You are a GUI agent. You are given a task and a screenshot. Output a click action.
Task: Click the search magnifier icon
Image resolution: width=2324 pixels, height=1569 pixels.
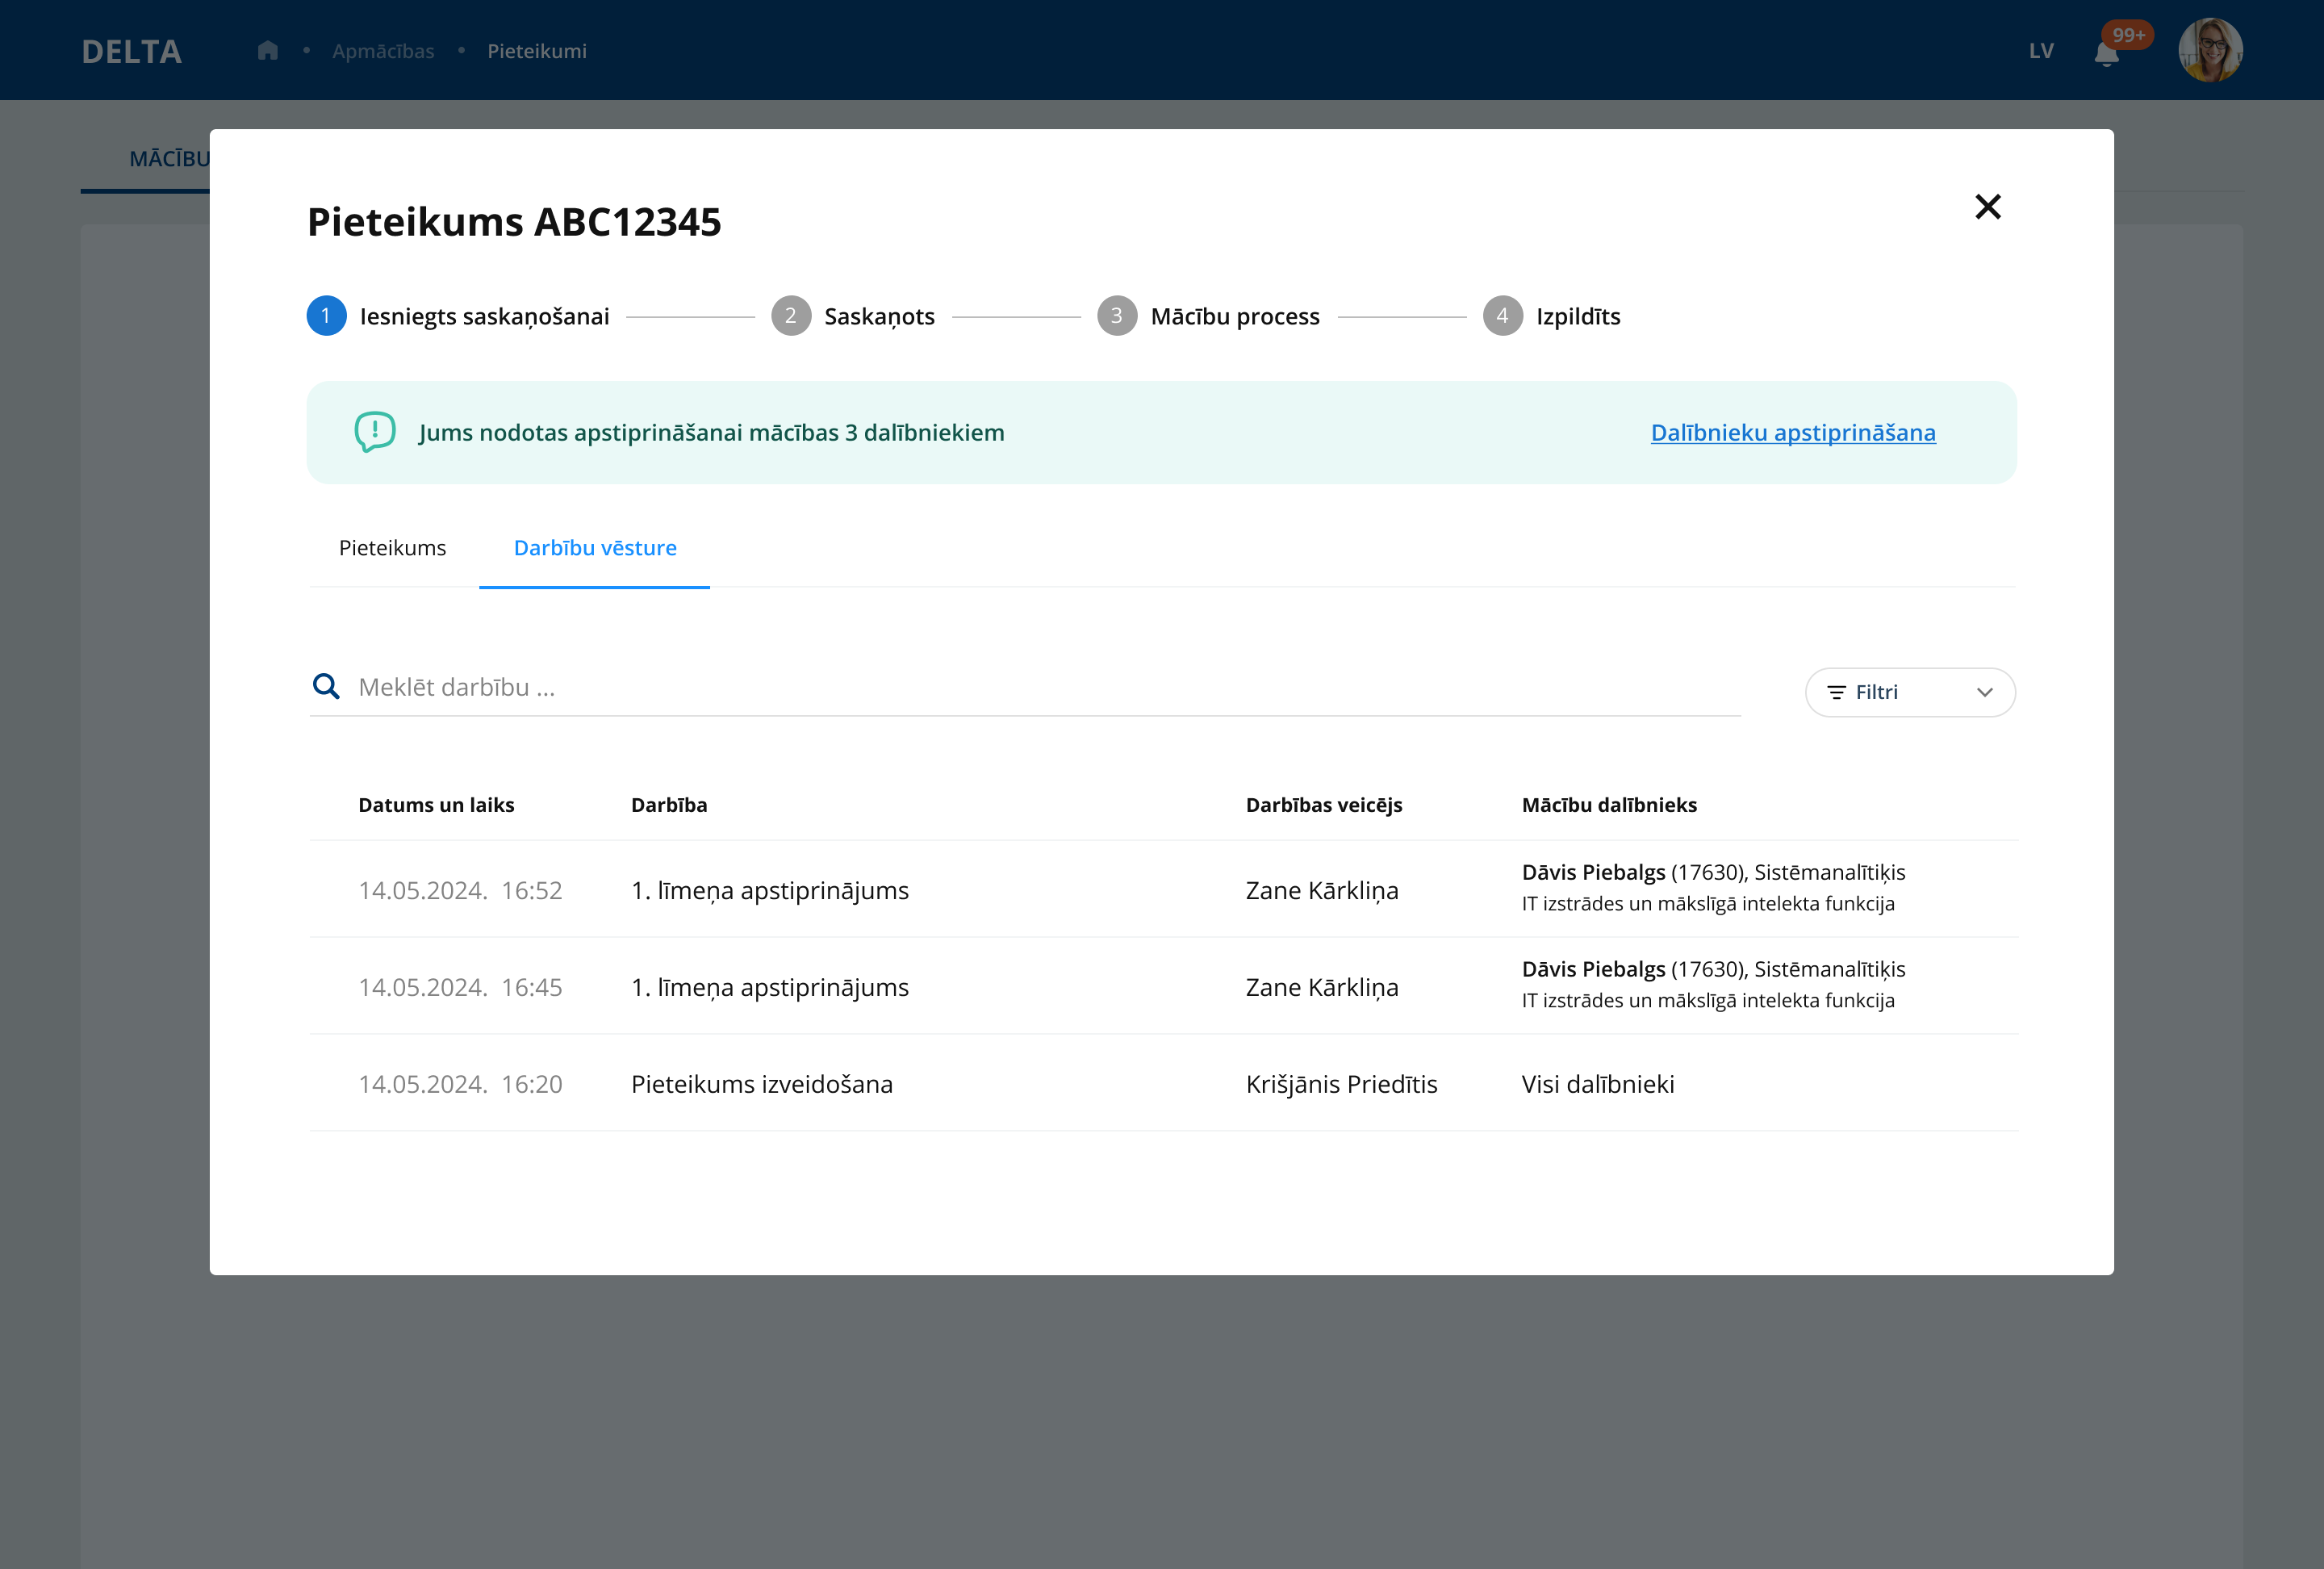[x=326, y=686]
